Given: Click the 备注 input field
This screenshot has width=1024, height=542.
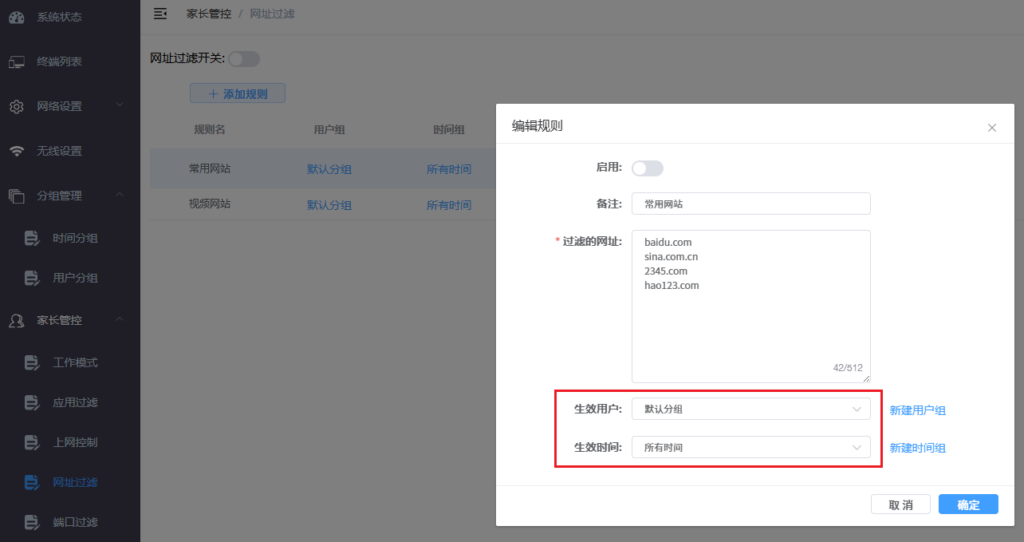Looking at the screenshot, I should 750,204.
